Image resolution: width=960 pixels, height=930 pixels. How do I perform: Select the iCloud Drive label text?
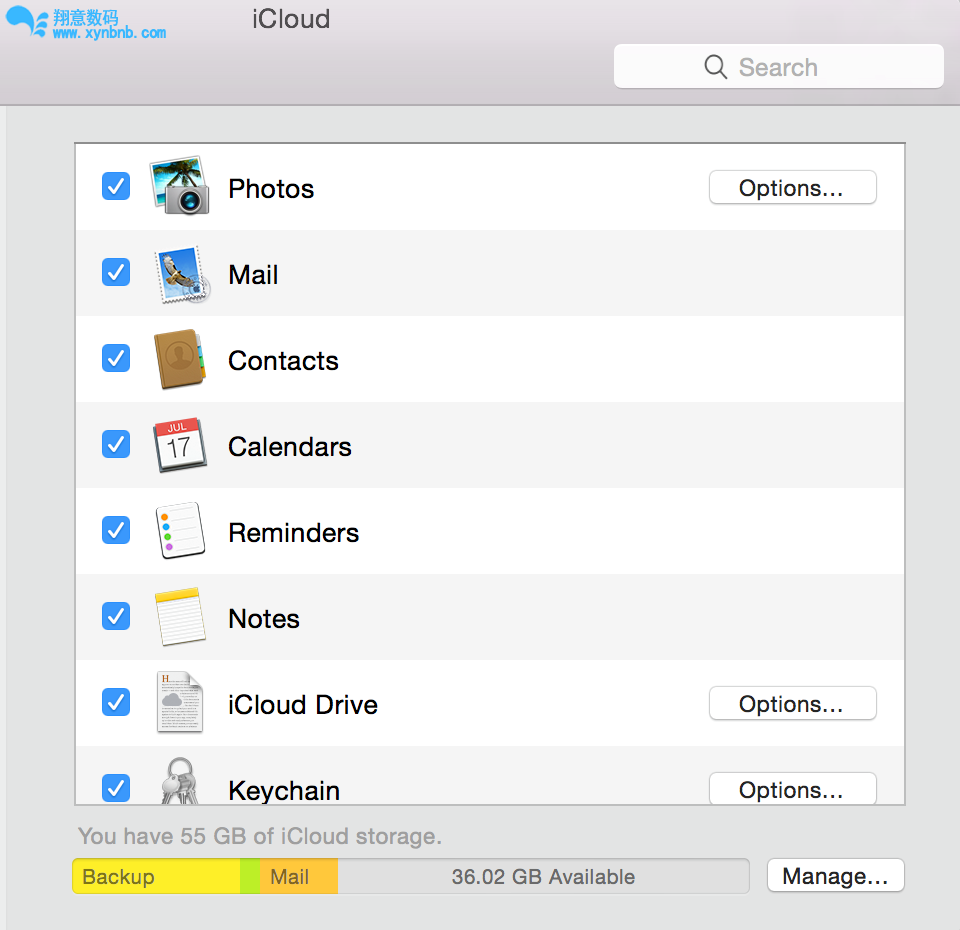tap(303, 705)
